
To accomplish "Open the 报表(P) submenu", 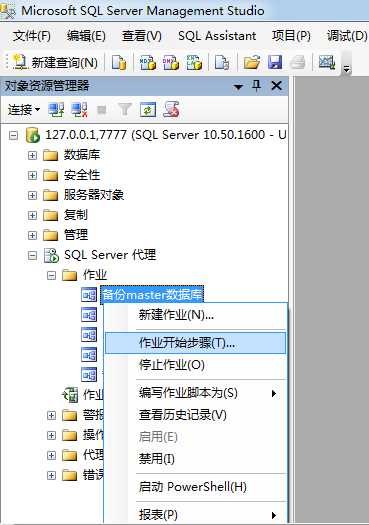I will point(196,515).
